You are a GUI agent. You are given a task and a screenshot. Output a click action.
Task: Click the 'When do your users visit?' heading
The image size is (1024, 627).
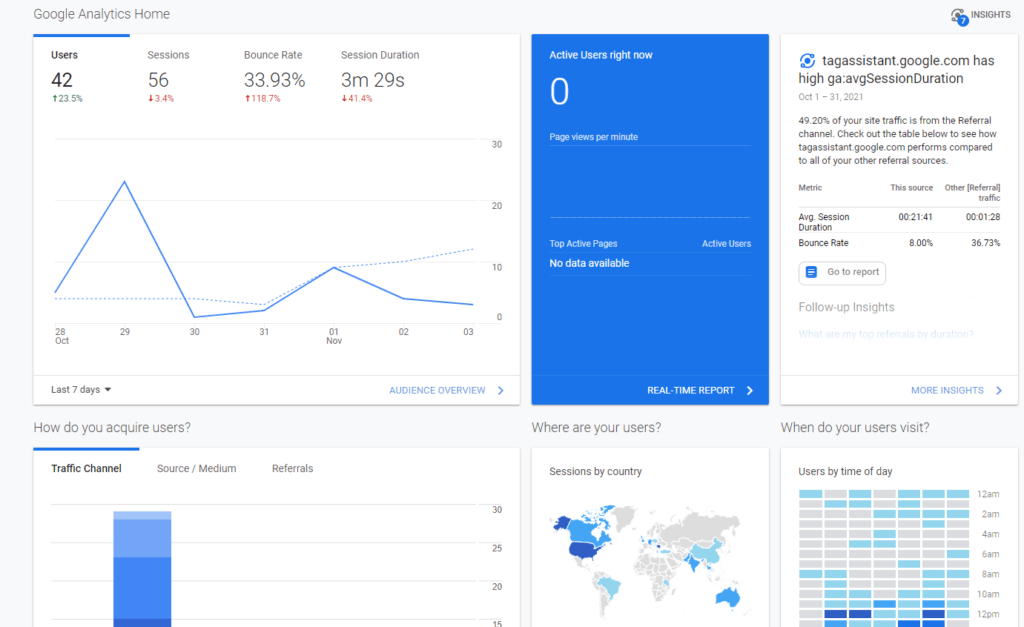pyautogui.click(x=855, y=428)
